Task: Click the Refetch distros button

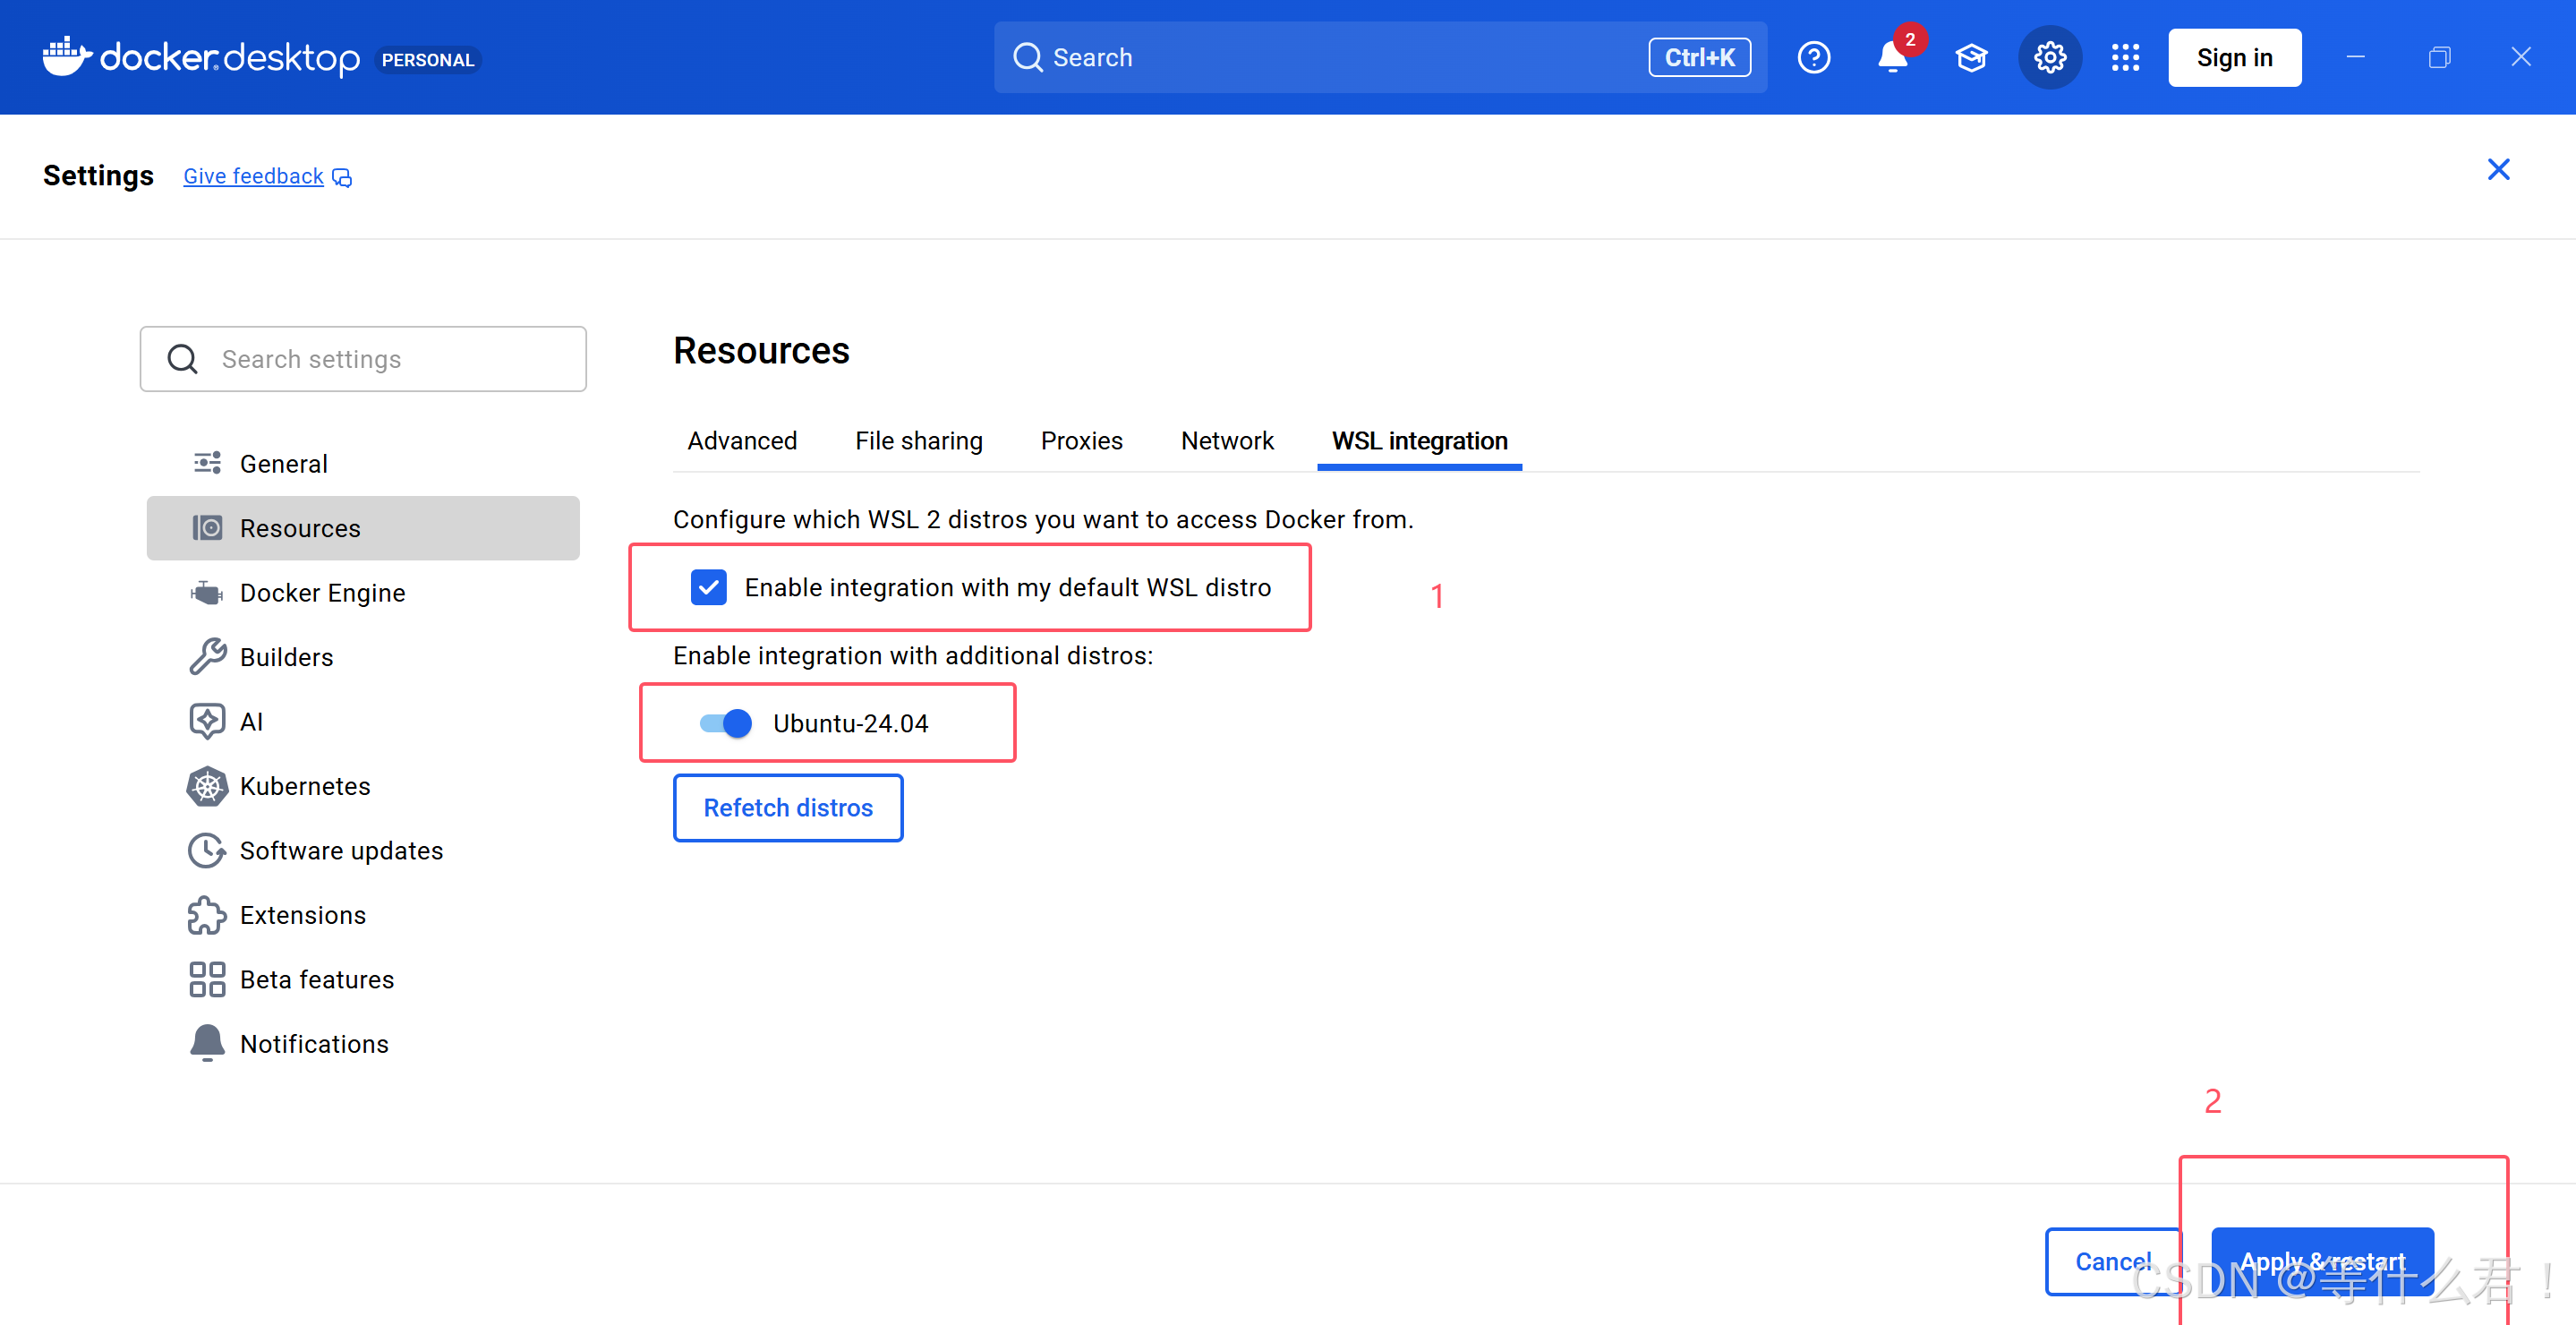Action: click(788, 808)
